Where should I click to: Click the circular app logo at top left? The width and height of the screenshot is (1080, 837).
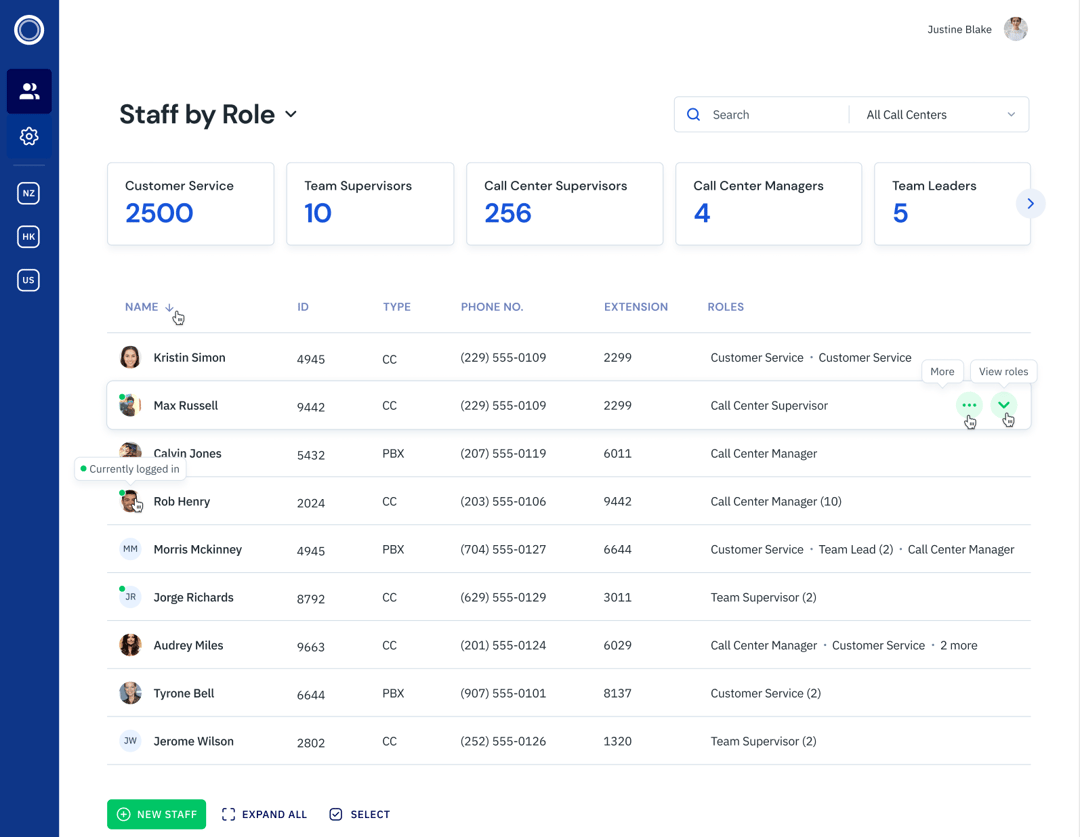(x=28, y=30)
